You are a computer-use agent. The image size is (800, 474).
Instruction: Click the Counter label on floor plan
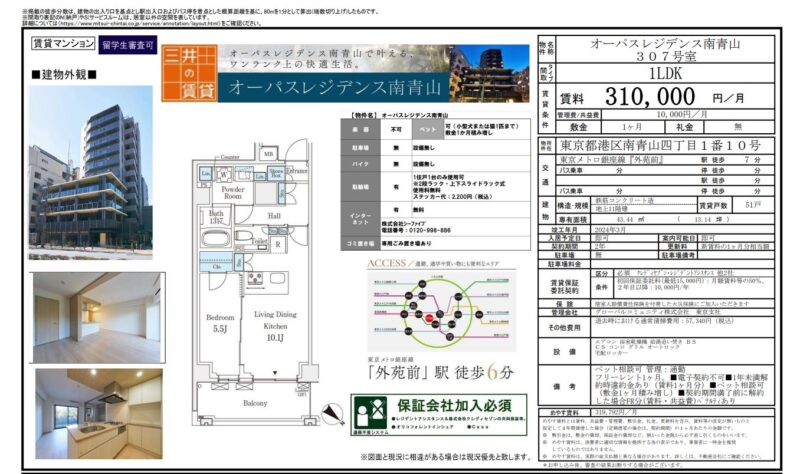pyautogui.click(x=230, y=157)
